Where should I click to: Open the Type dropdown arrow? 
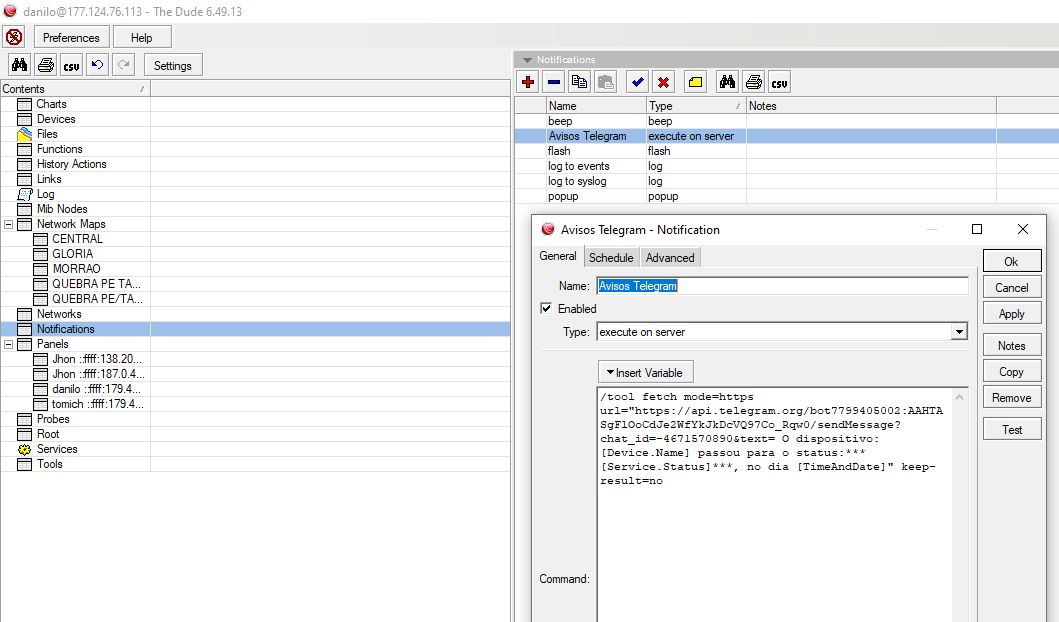pos(959,332)
